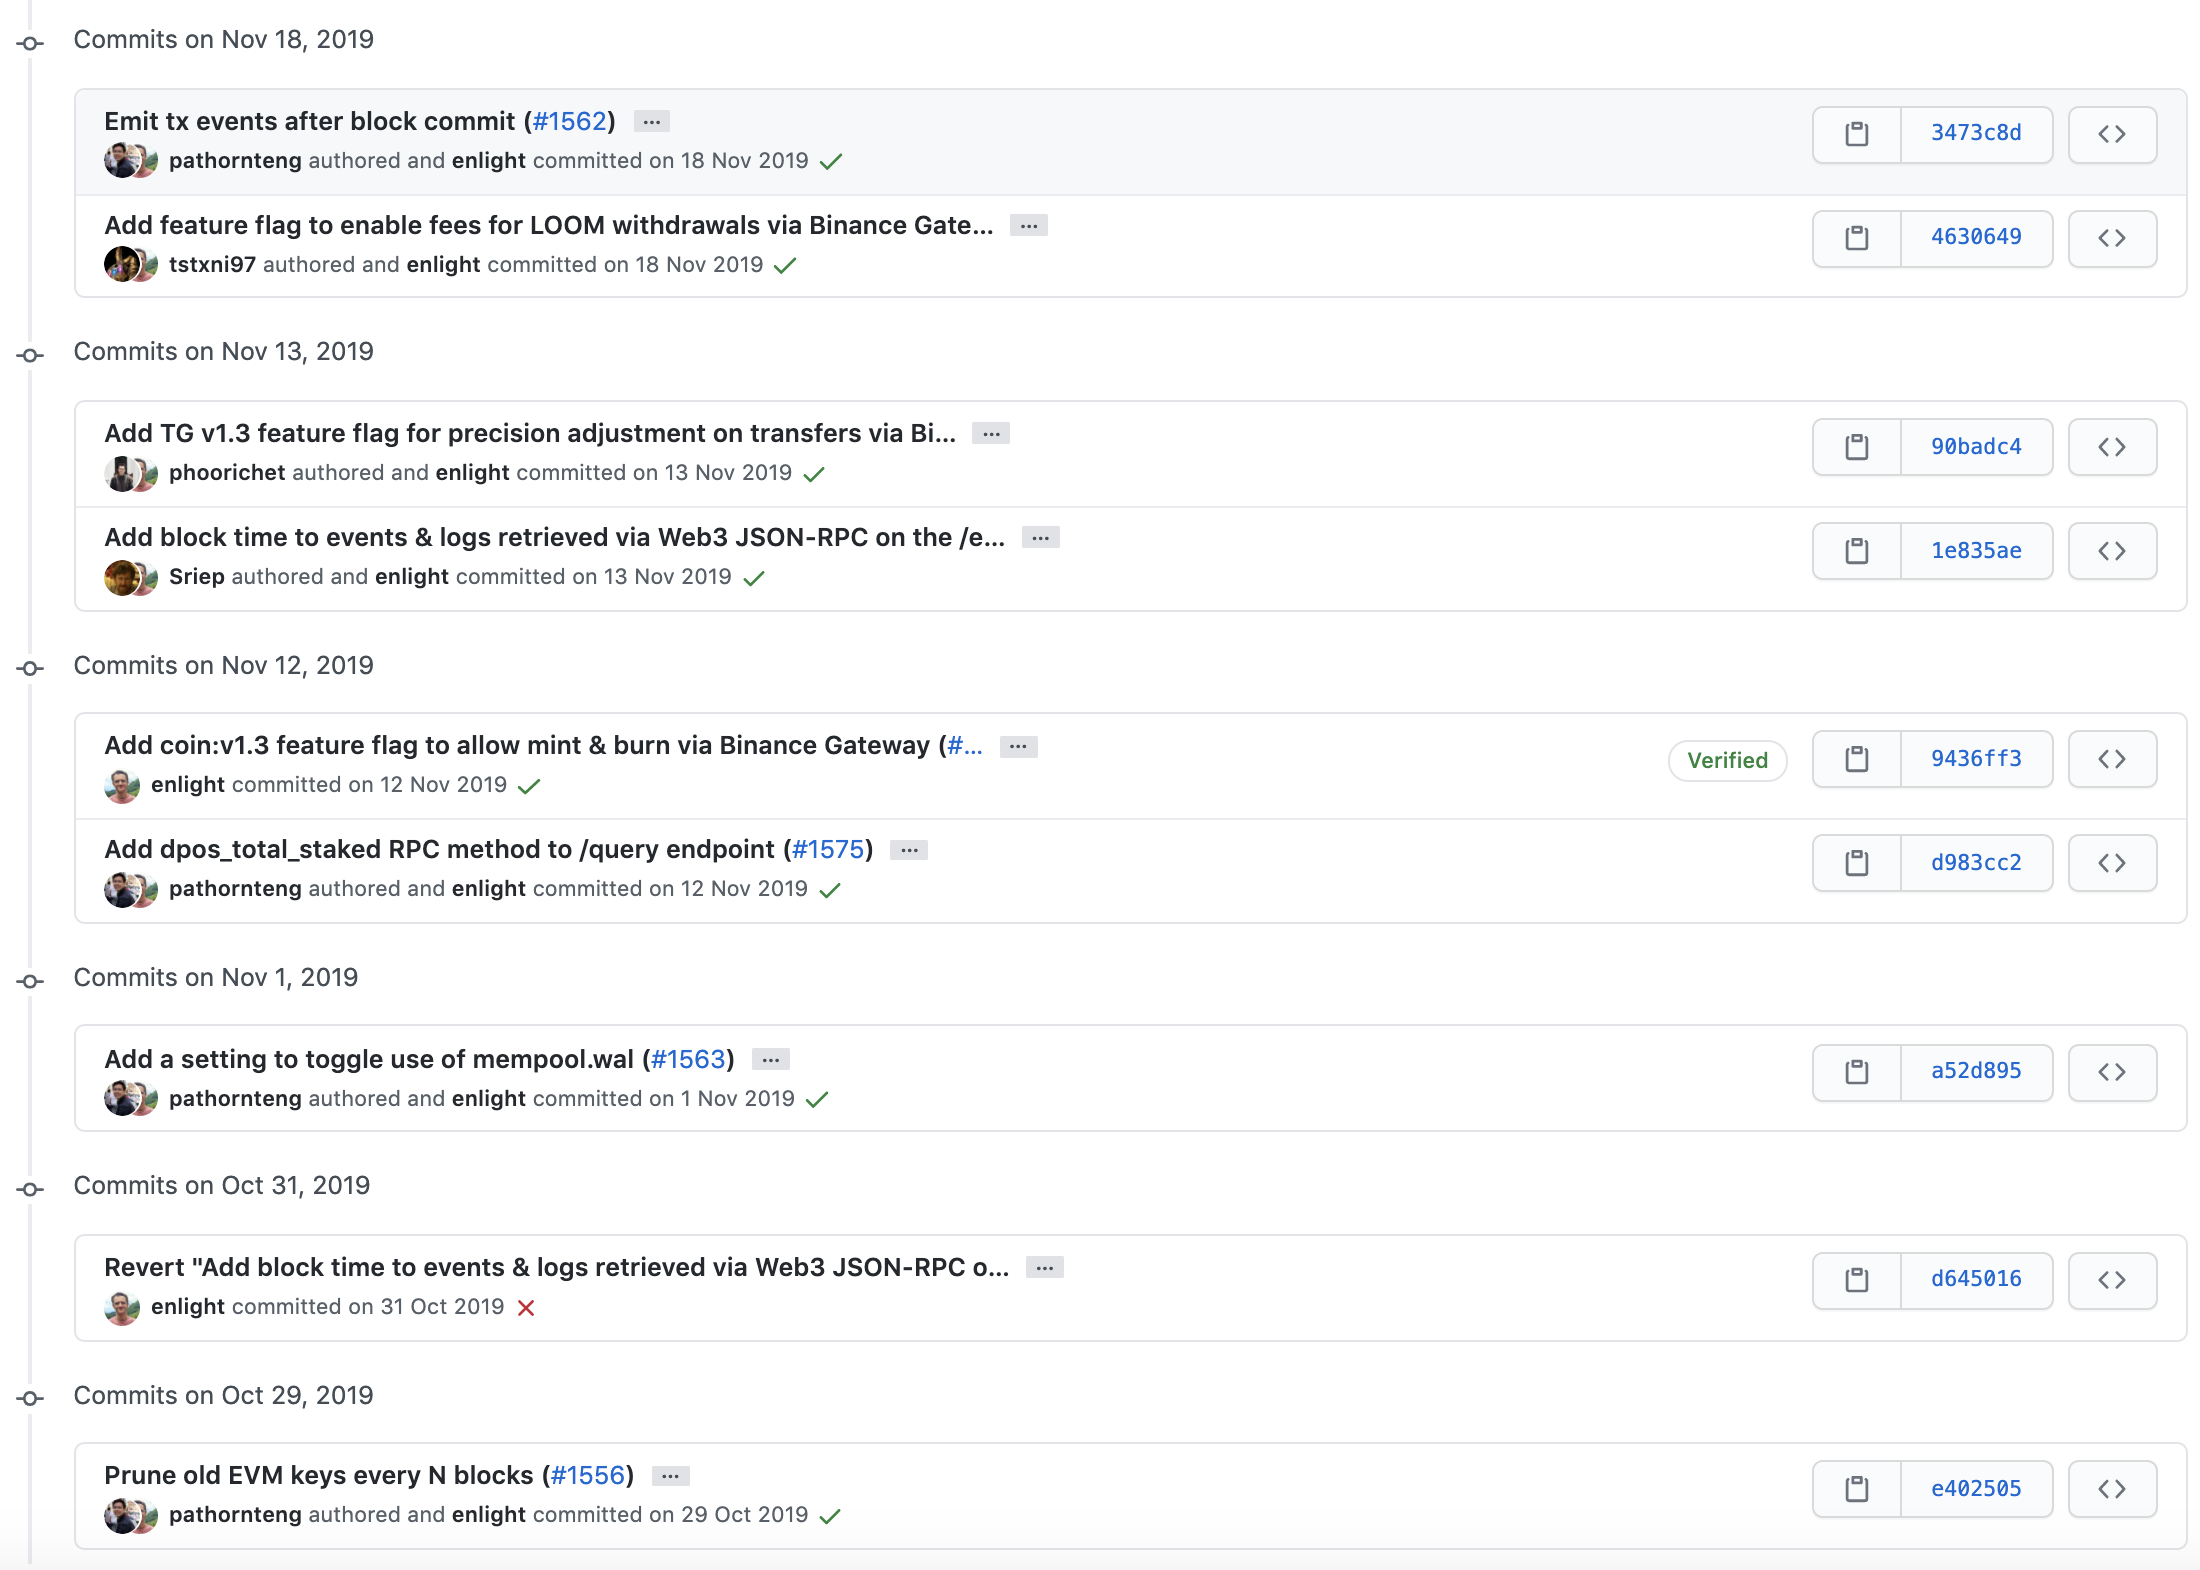Expand ellipsis on dpos_total_staked commit
The height and width of the screenshot is (1570, 2200).
click(908, 850)
